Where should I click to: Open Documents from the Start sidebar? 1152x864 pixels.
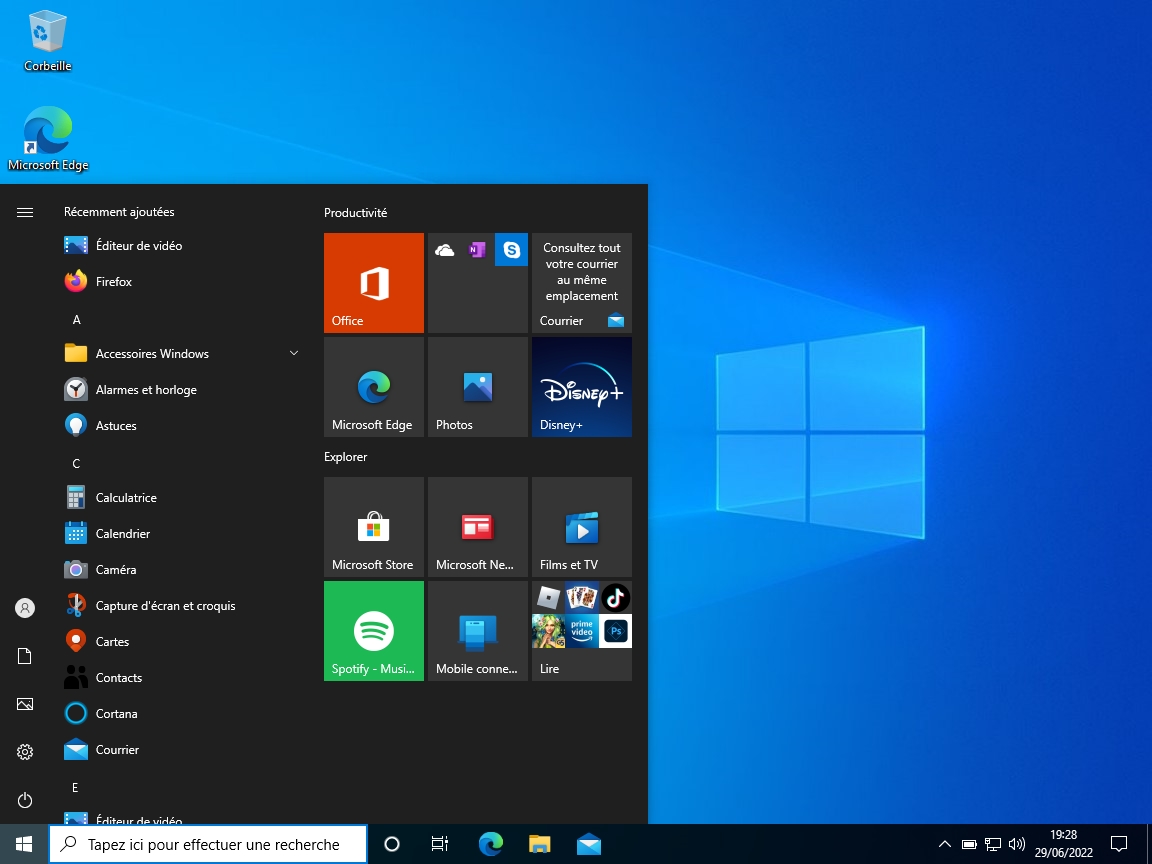(x=25, y=655)
